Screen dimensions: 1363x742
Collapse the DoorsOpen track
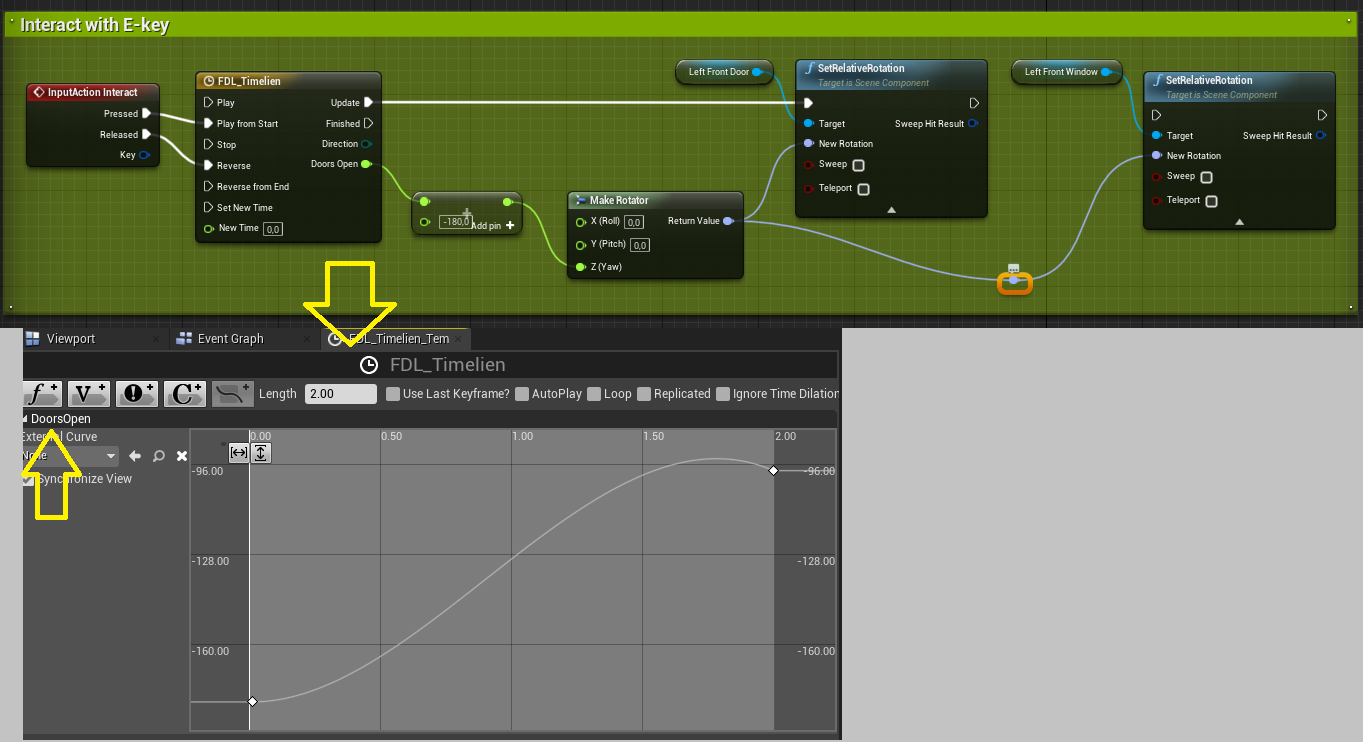click(25, 419)
